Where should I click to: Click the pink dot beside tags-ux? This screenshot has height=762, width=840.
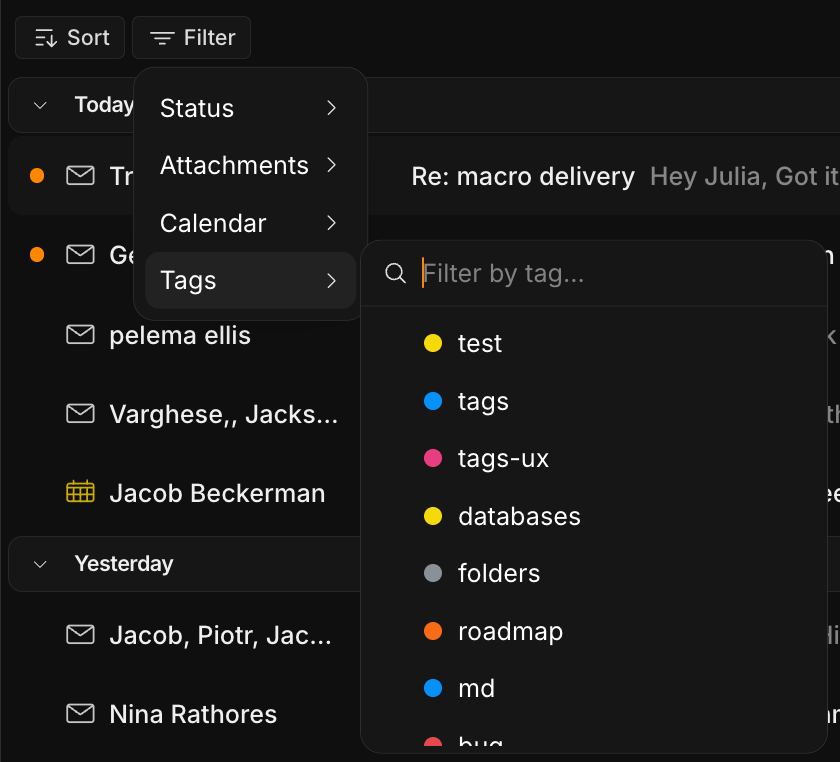(433, 459)
